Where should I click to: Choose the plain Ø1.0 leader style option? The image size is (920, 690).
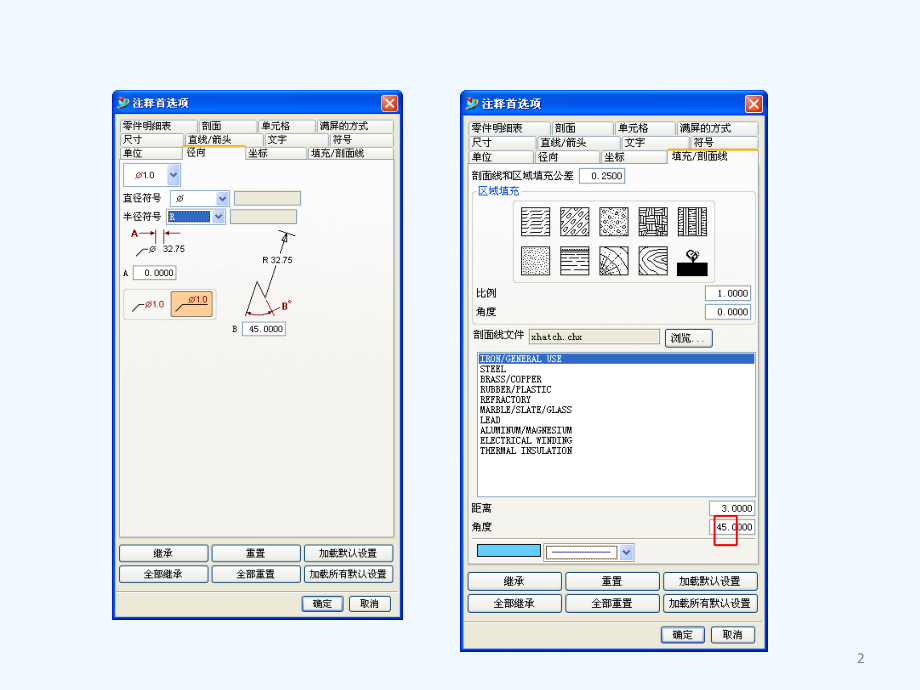tap(147, 304)
